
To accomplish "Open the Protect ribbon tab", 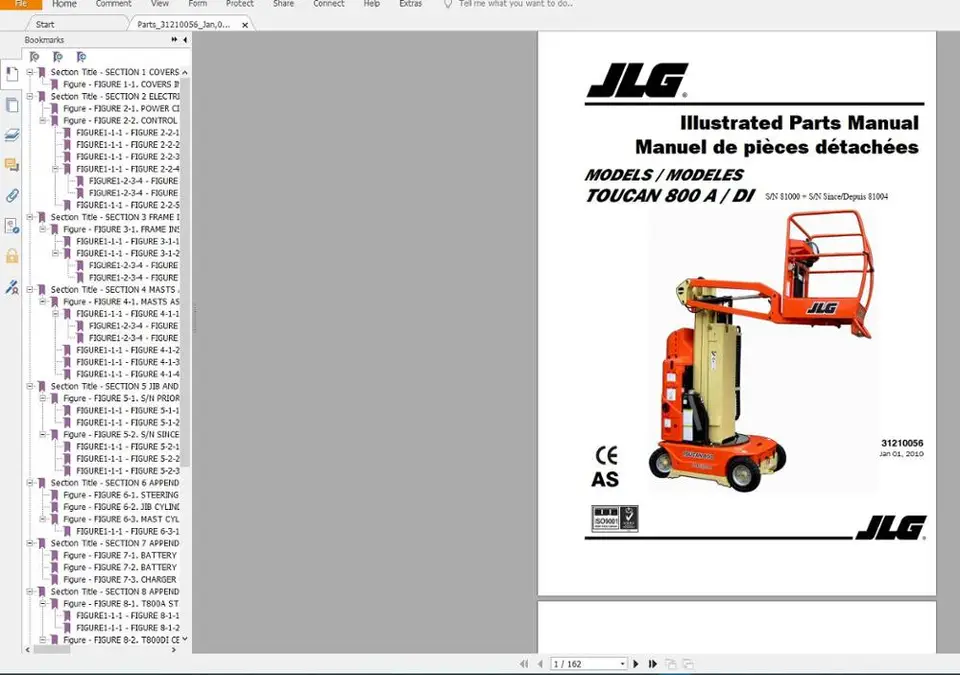I will pos(239,4).
